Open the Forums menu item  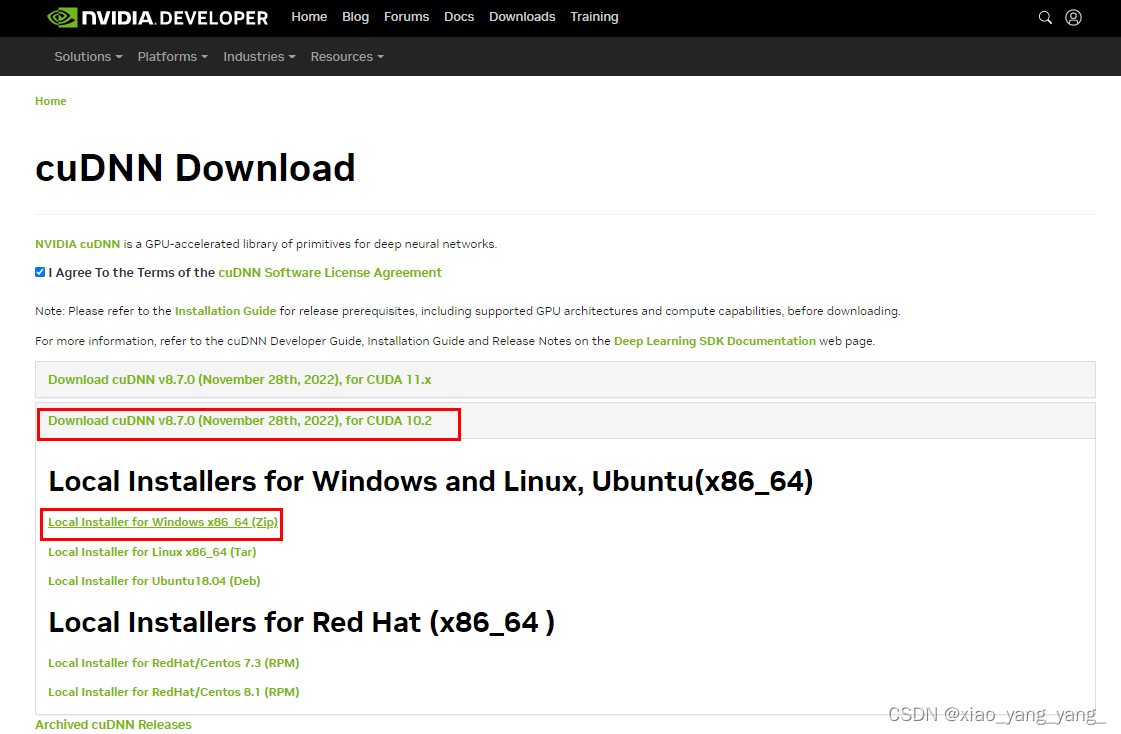[406, 16]
